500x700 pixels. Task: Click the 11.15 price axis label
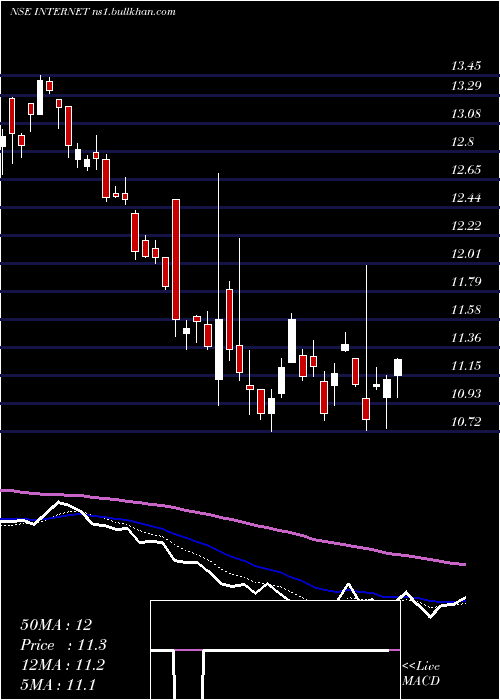click(x=466, y=366)
